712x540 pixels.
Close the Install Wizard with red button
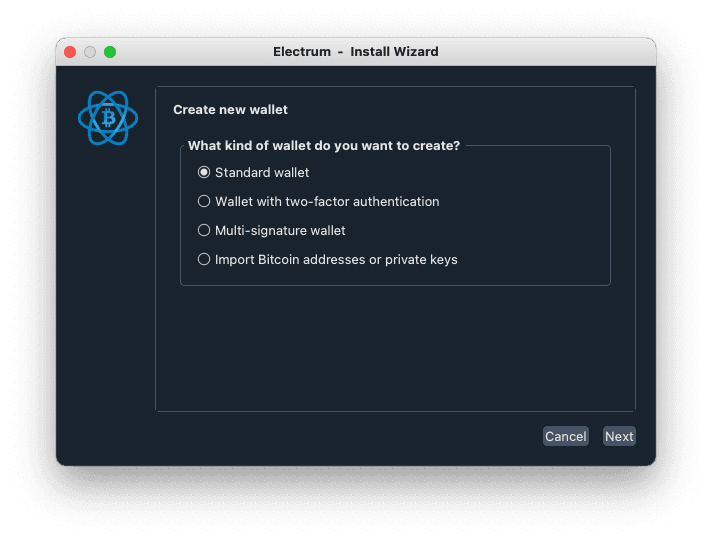pos(70,52)
